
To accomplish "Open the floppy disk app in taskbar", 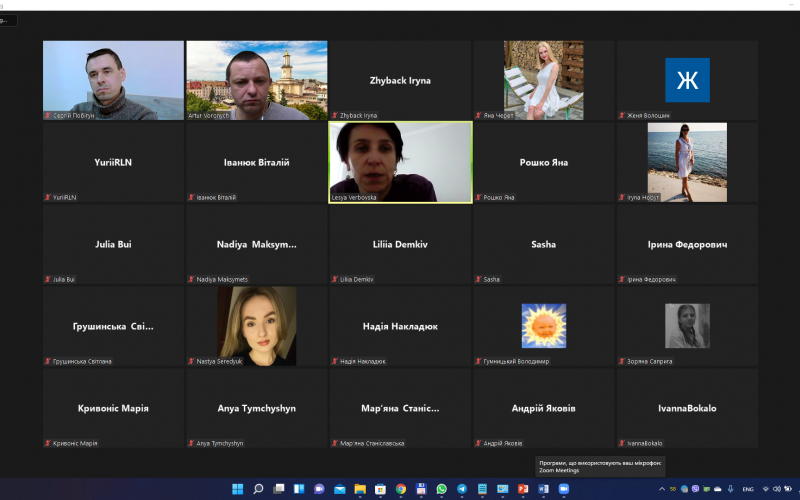I will (x=421, y=489).
